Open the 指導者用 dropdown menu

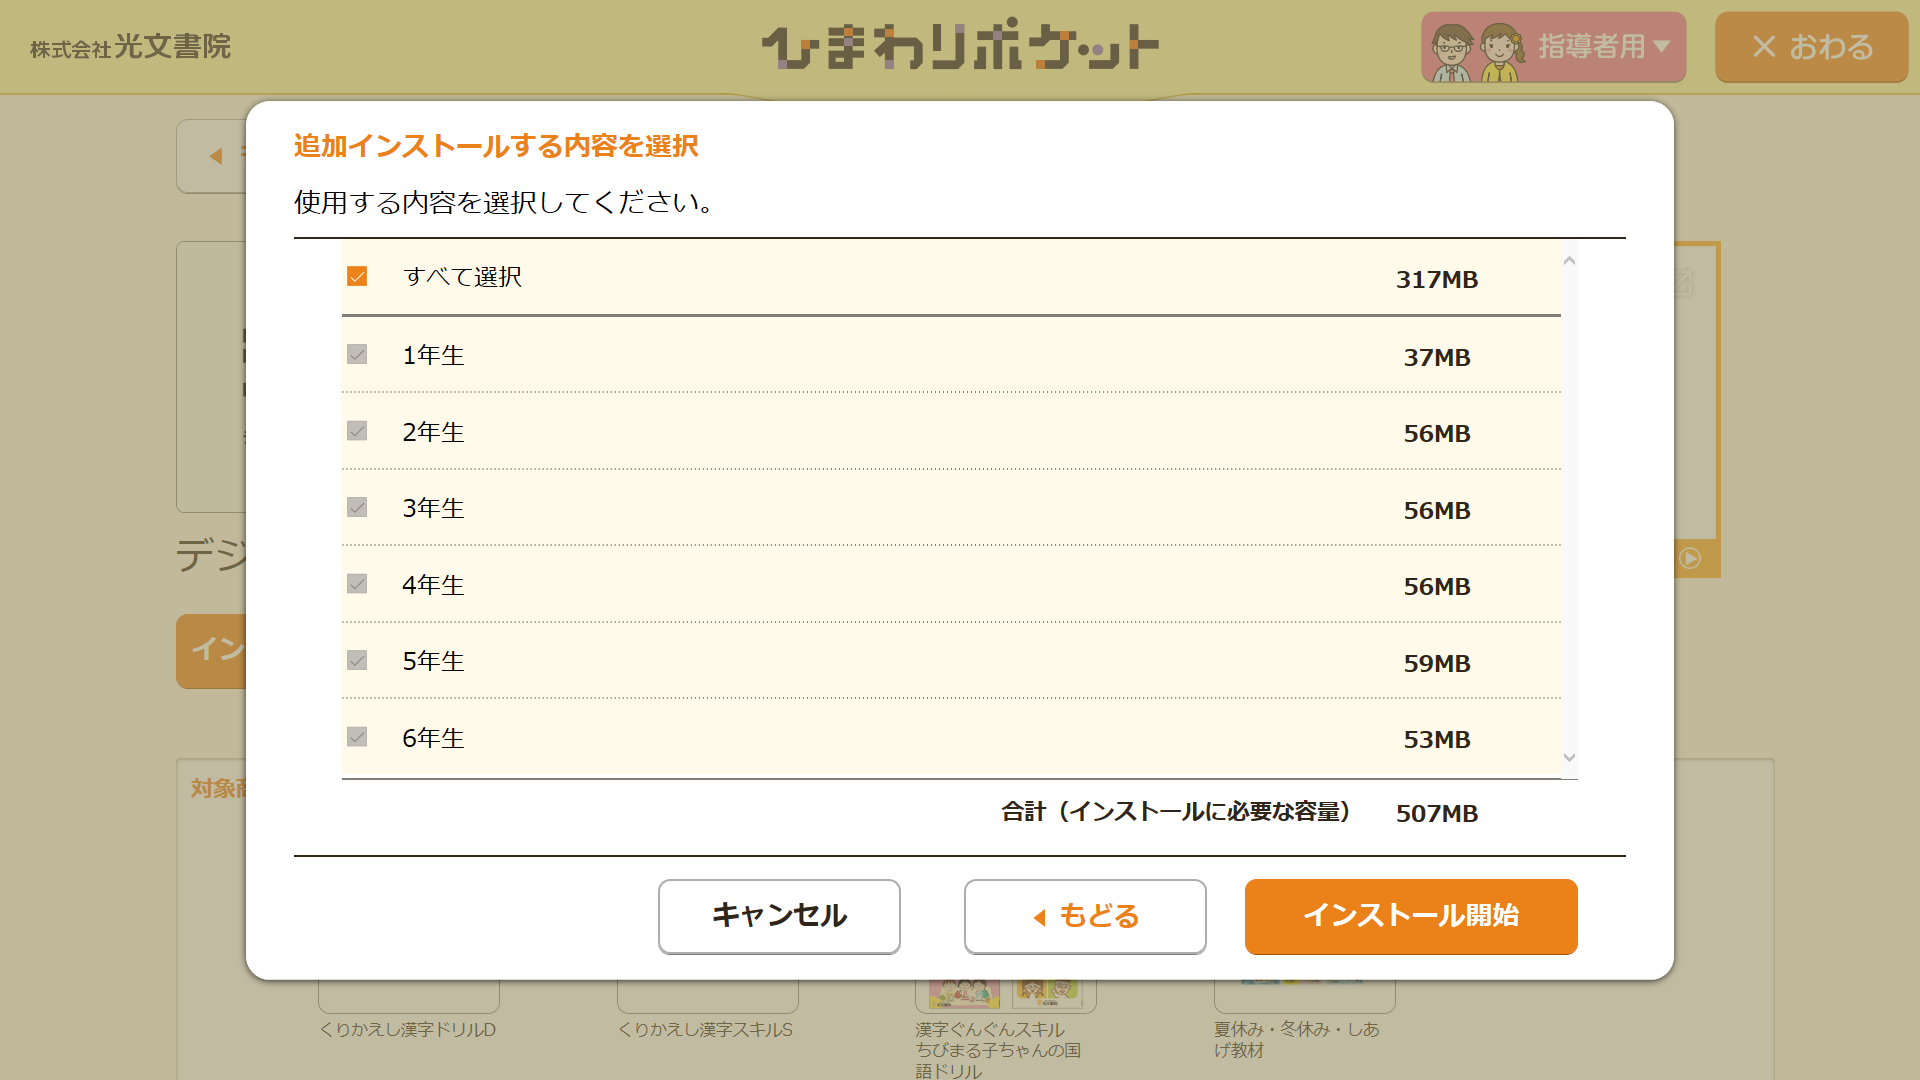click(x=1553, y=47)
